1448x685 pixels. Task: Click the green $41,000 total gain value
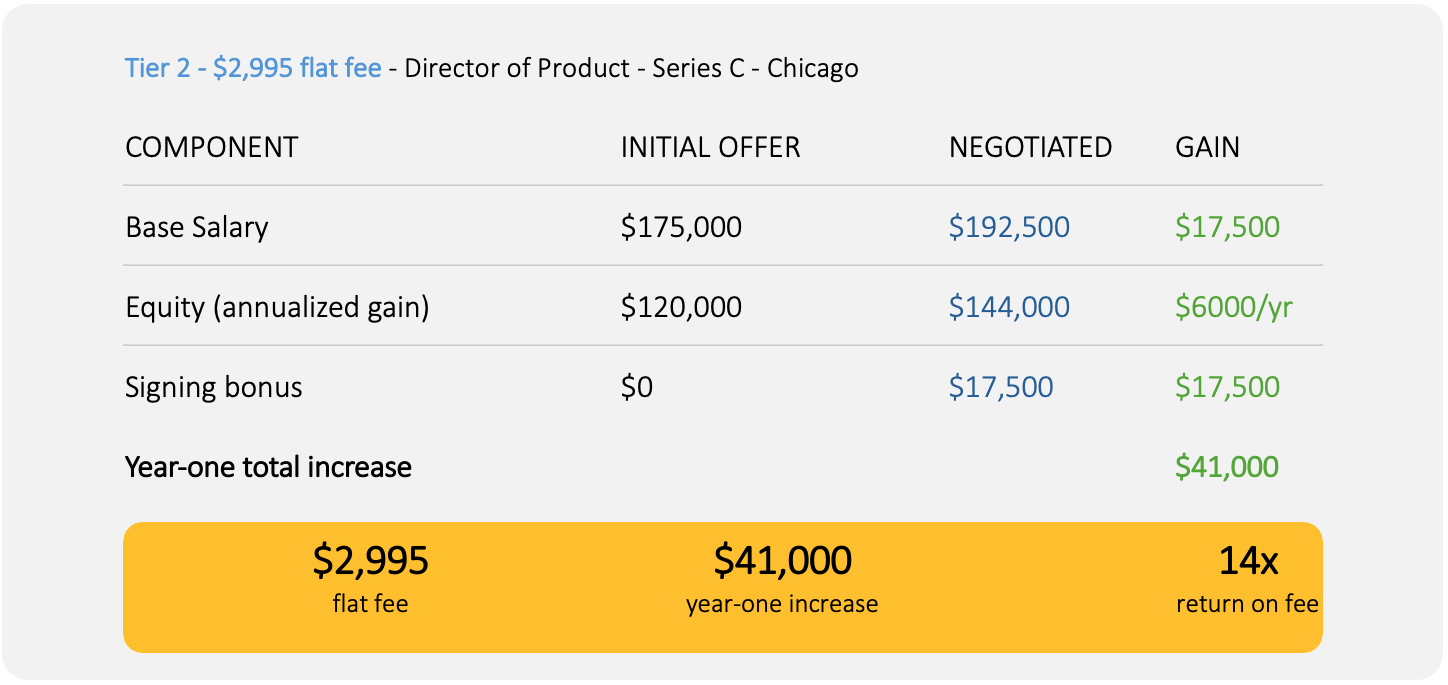coord(1227,467)
